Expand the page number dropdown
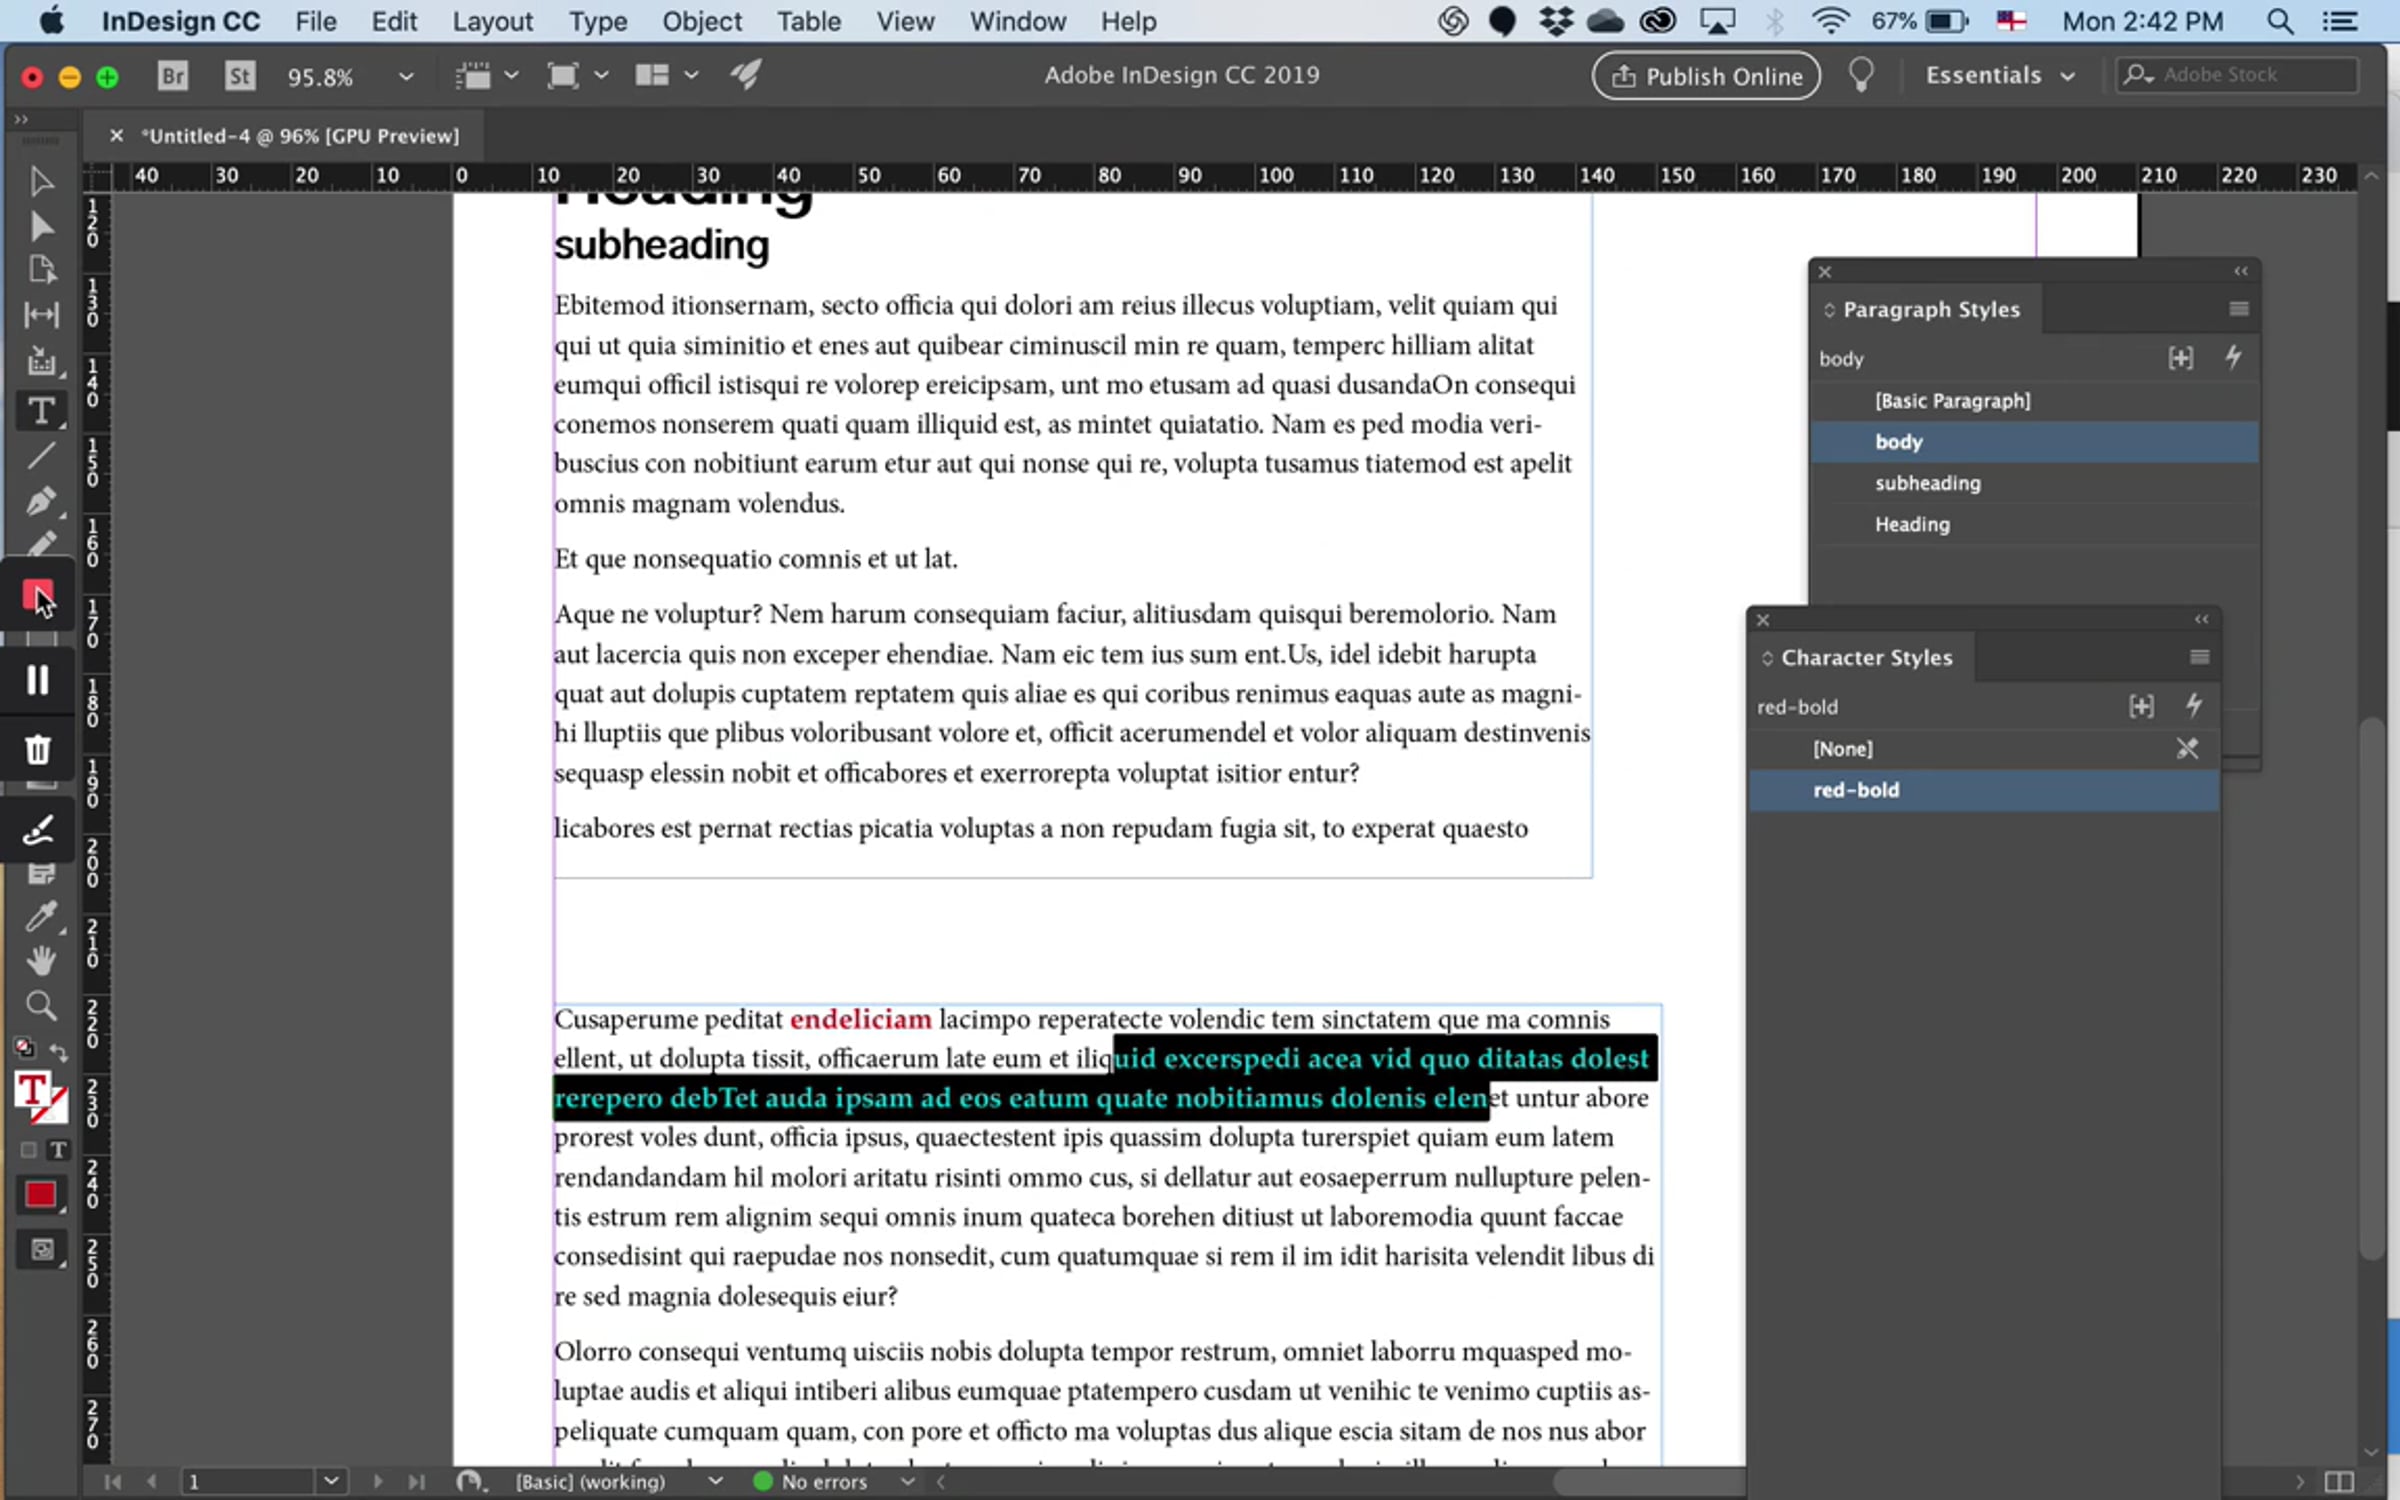Screen dimensions: 2400x1500 pos(330,1481)
